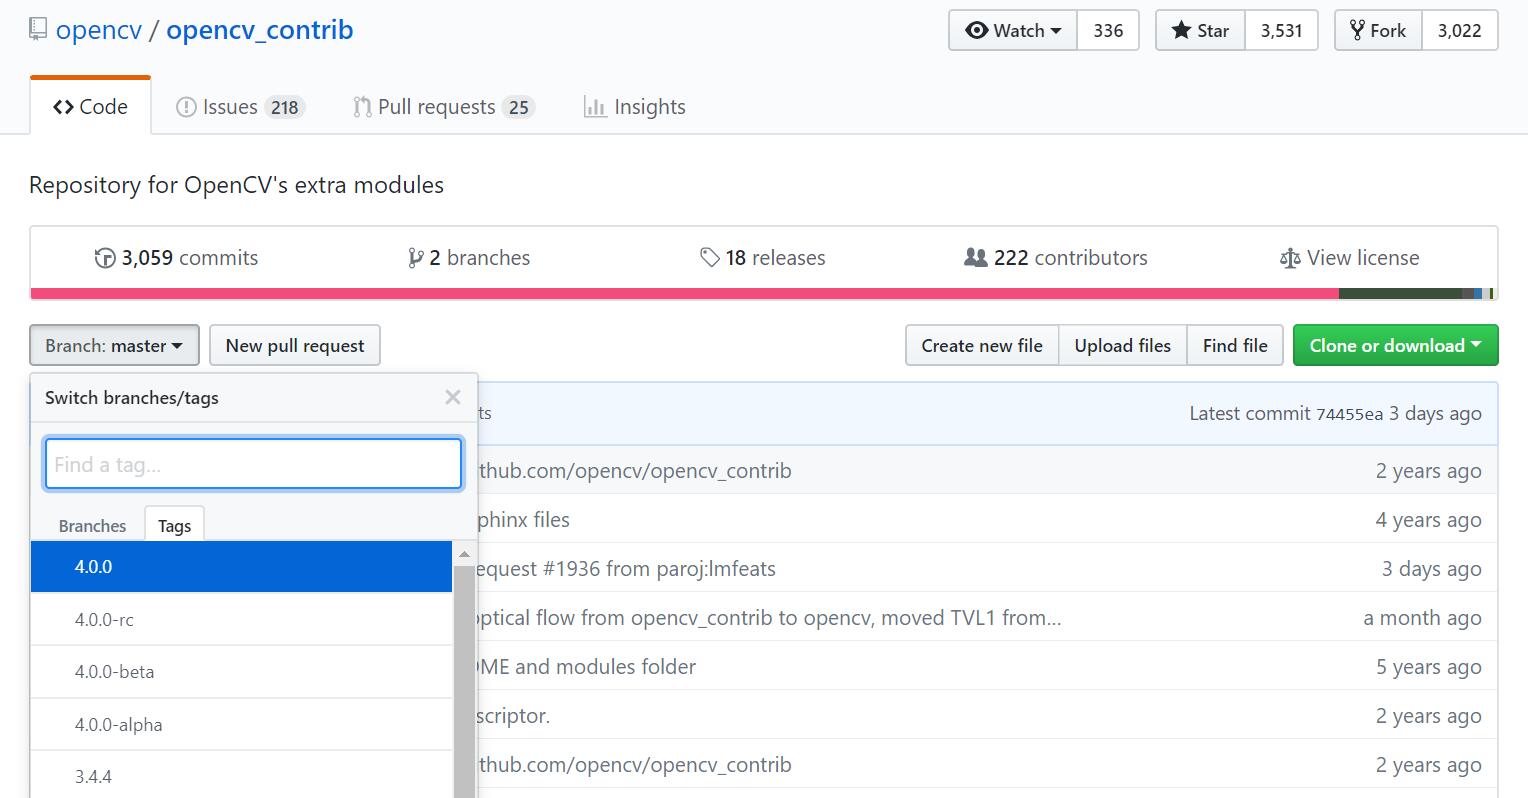Click the '5 years ago' timestamp

1428,667
